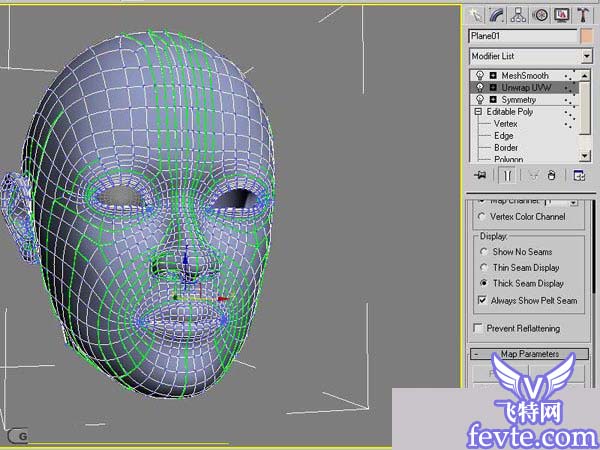Open the Utilities hammer tab

point(583,14)
